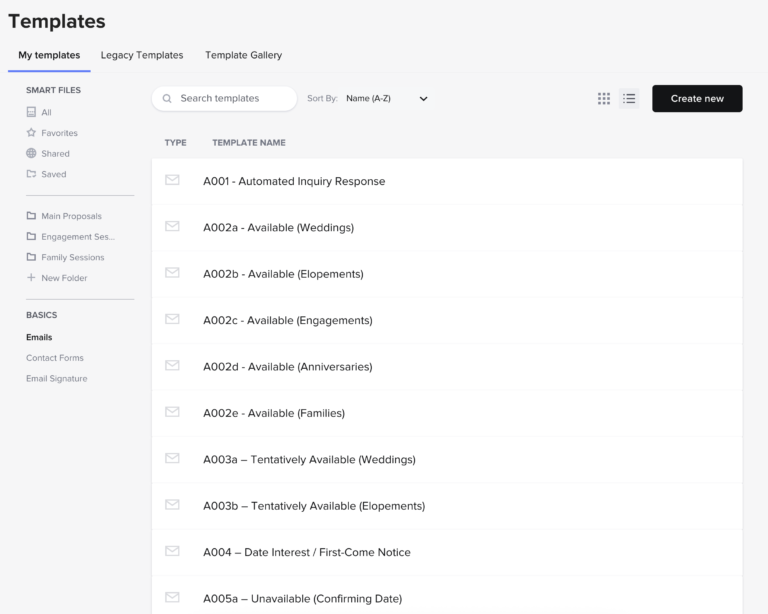Open the Sort By Name (A-Z) dropdown
The width and height of the screenshot is (768, 614).
(386, 98)
